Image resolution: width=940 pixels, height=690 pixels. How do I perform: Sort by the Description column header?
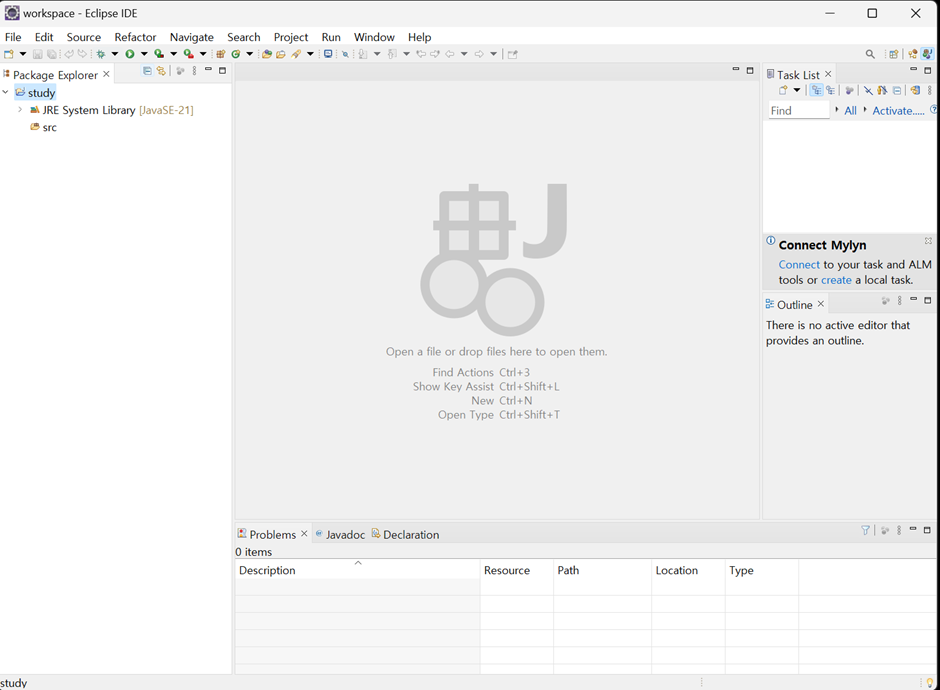click(357, 570)
